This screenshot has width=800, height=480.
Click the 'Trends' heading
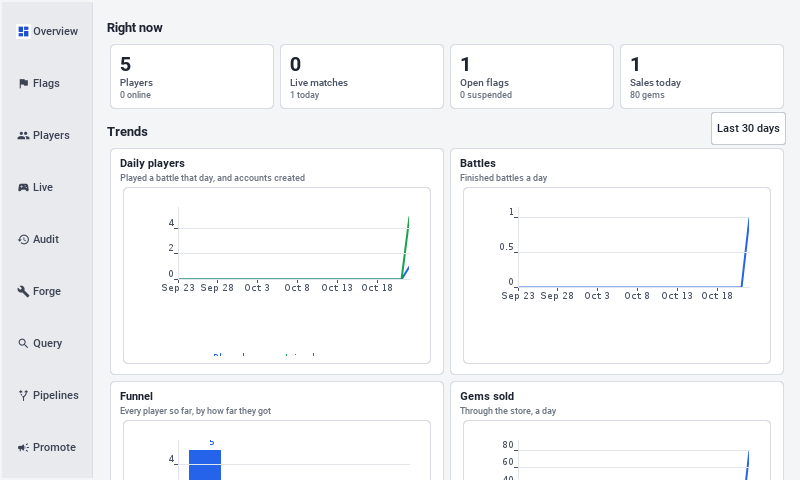coord(128,132)
